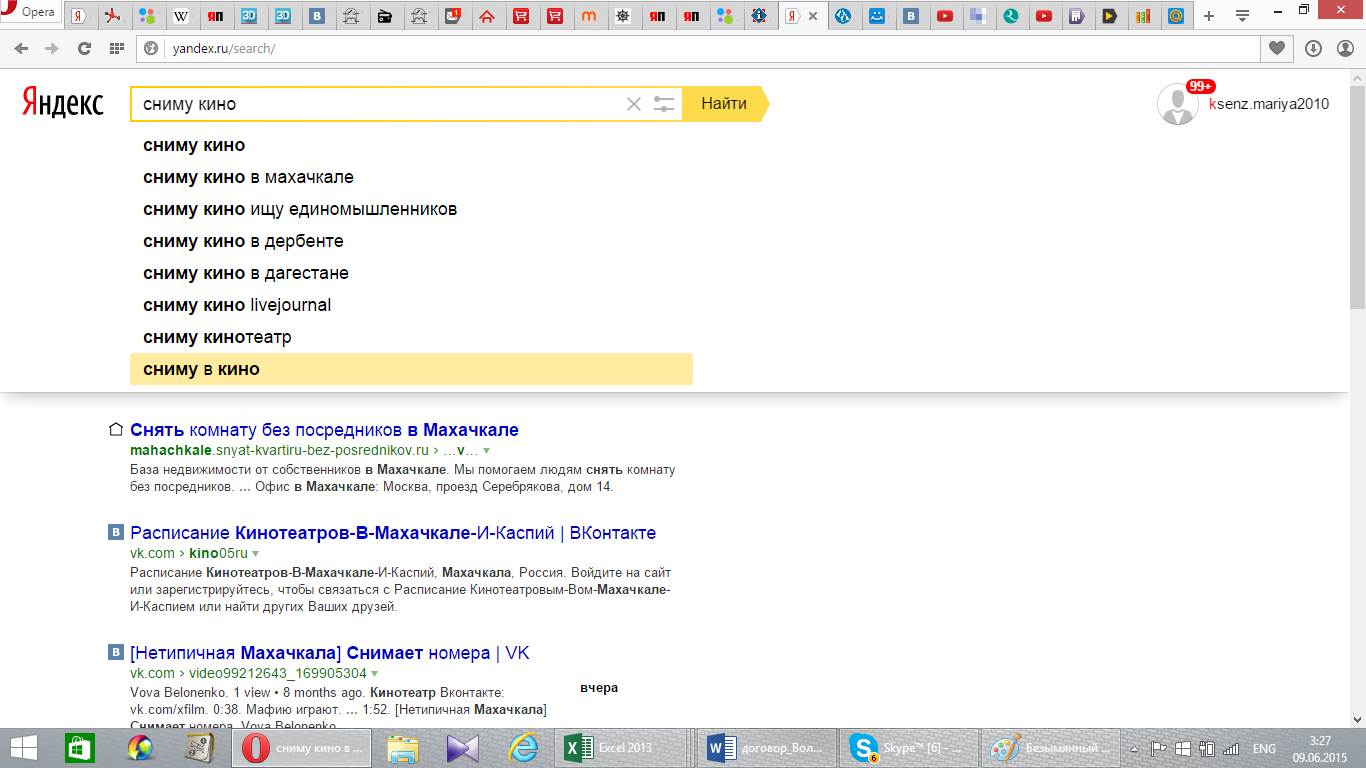Switch to Word document 'договор' on taskbar
The width and height of the screenshot is (1366, 768).
coord(765,748)
